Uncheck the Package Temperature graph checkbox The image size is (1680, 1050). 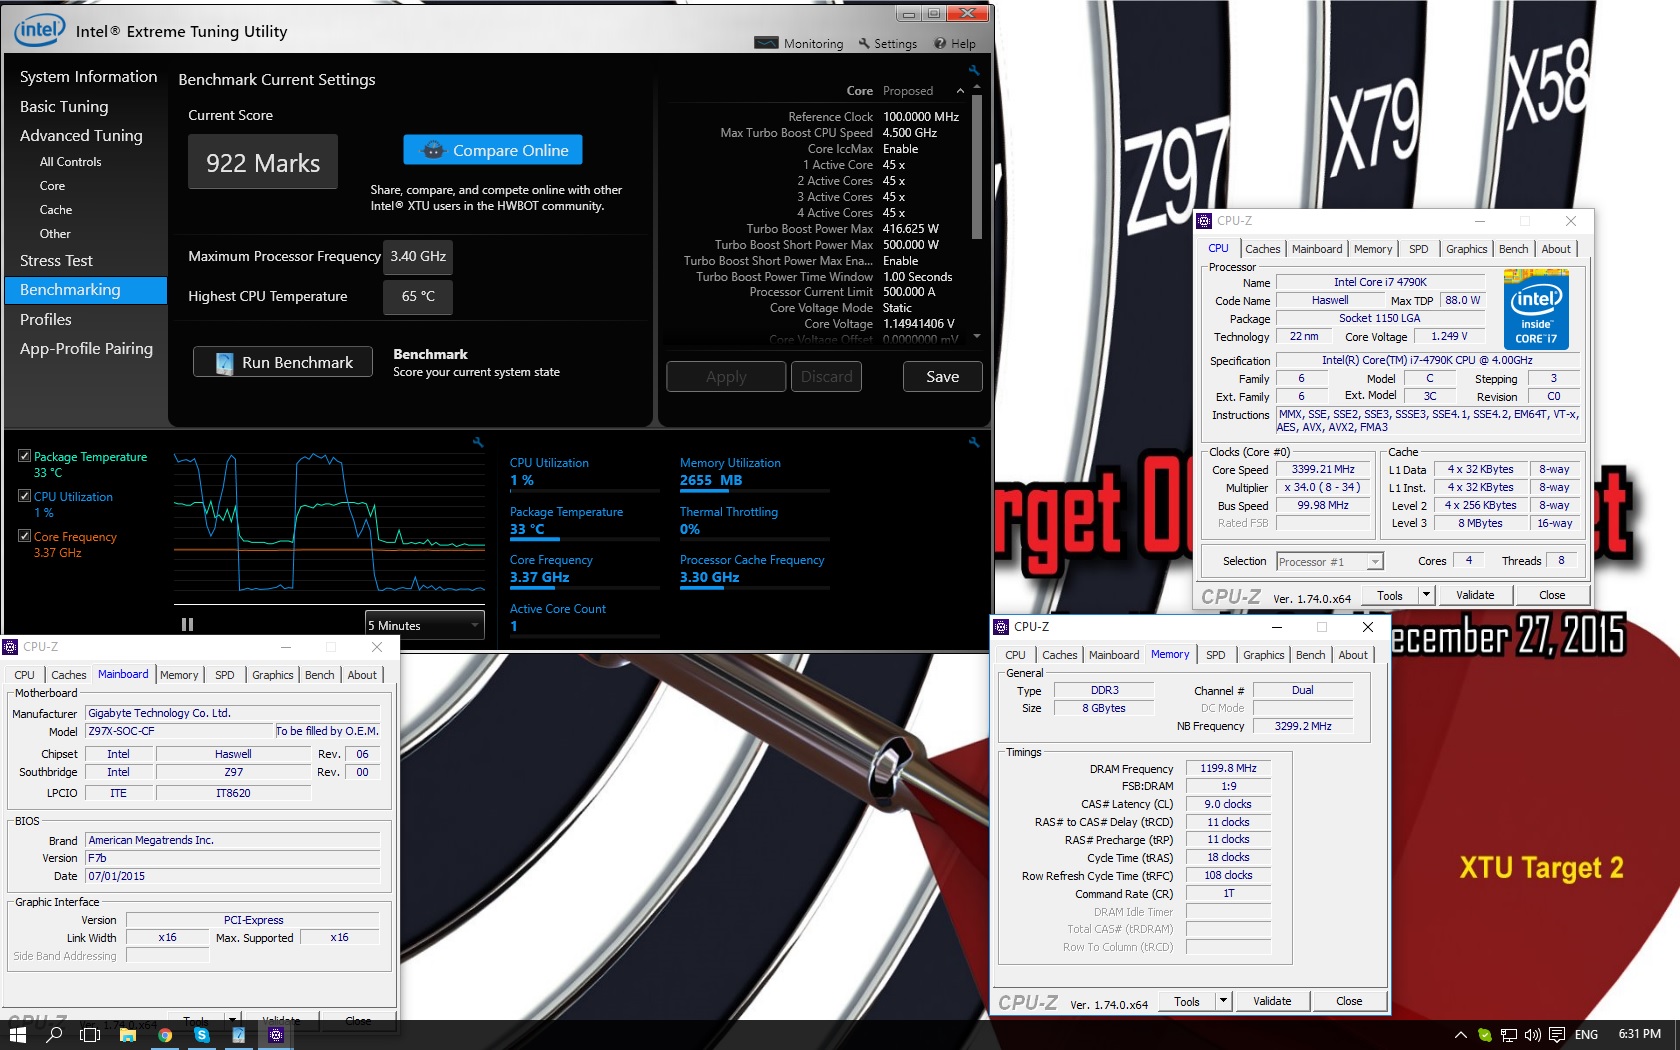(25, 456)
